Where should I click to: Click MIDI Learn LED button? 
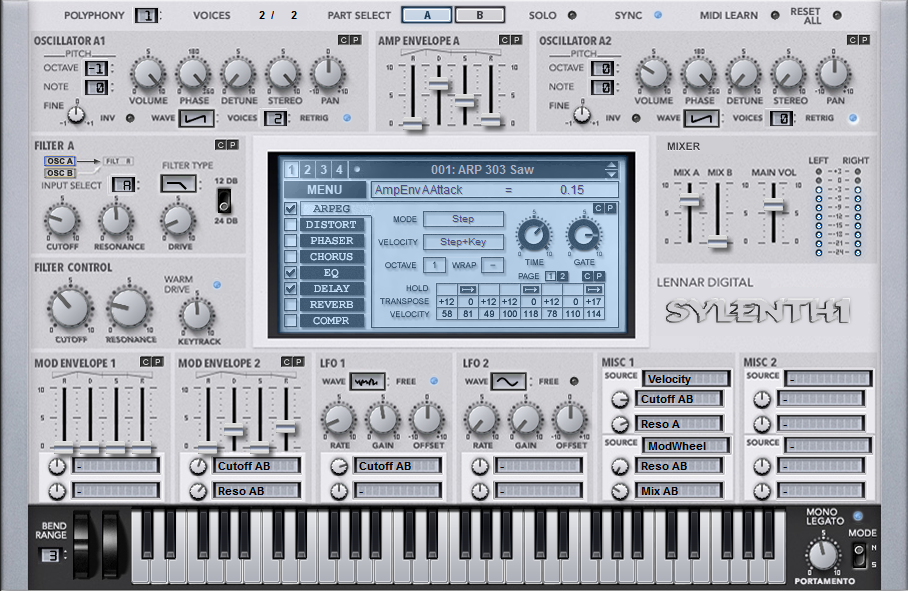tap(775, 16)
